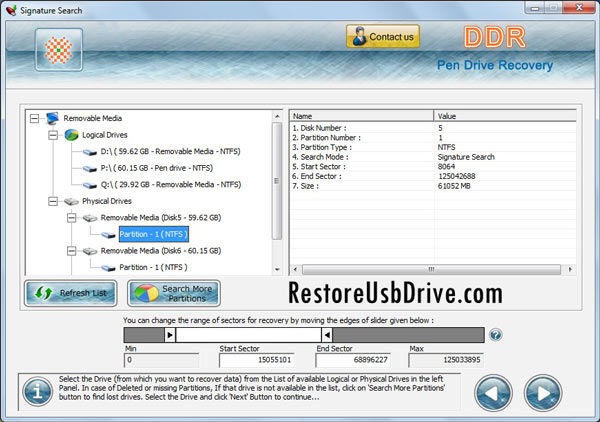
Task: Click the '7. Size :' row
Action: click(433, 186)
